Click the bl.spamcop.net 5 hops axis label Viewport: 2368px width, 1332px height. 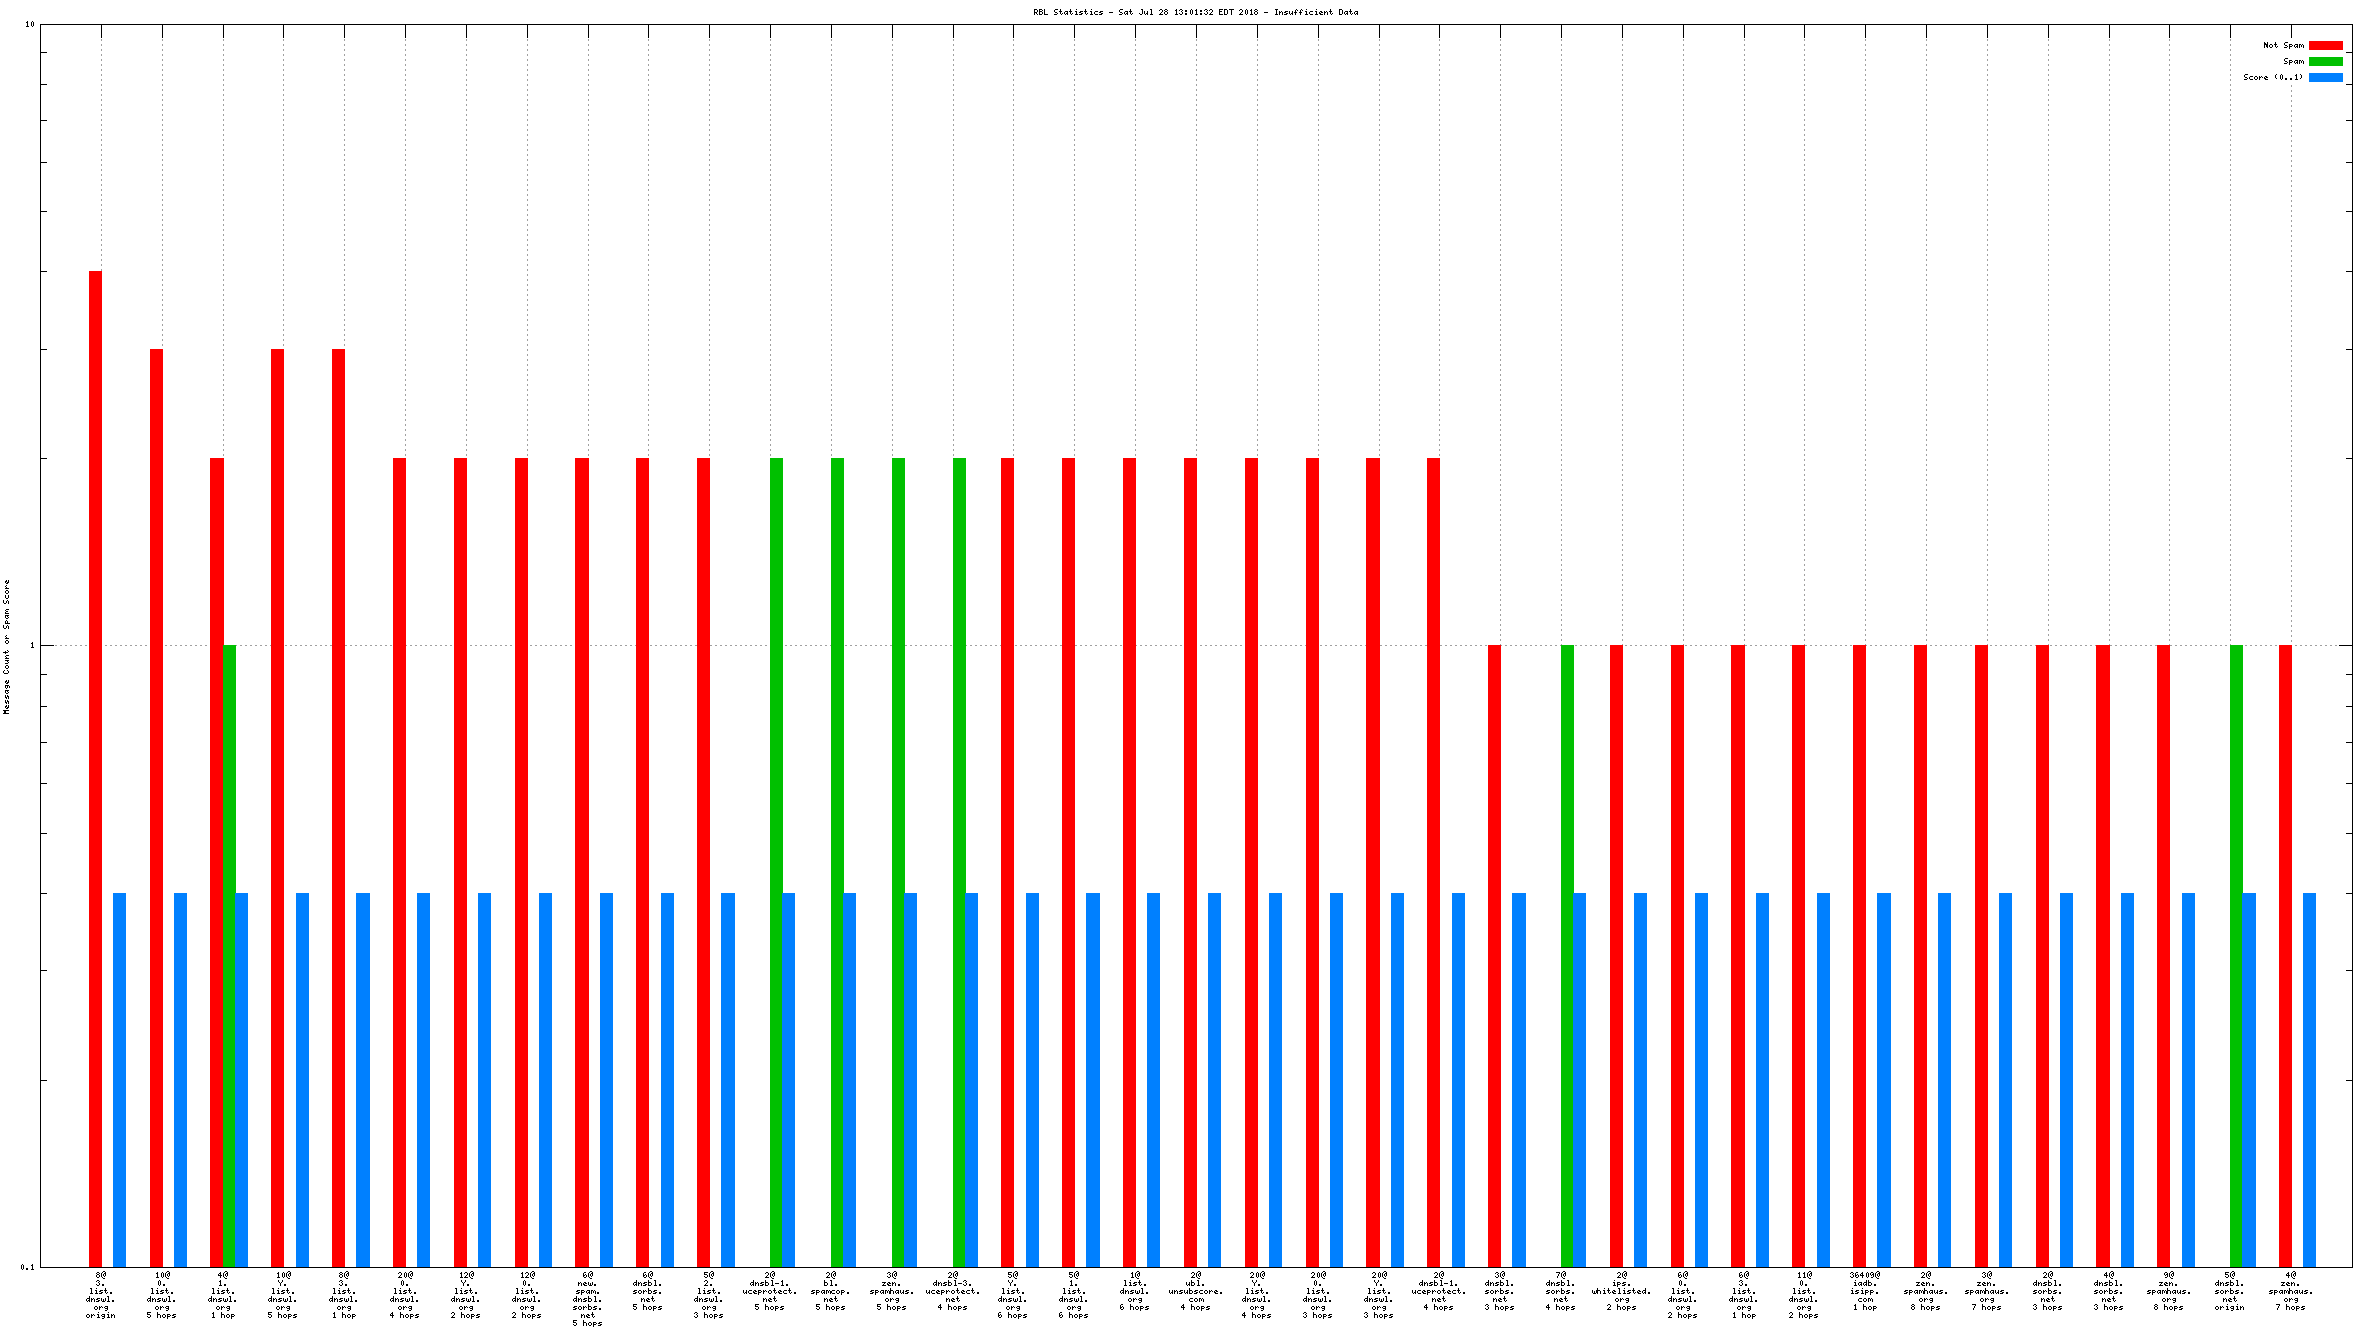click(x=831, y=1291)
